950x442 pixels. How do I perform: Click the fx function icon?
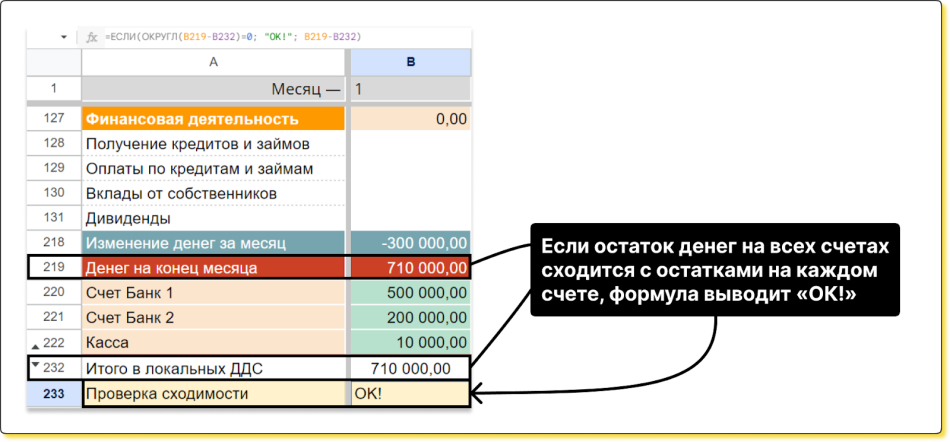[92, 37]
